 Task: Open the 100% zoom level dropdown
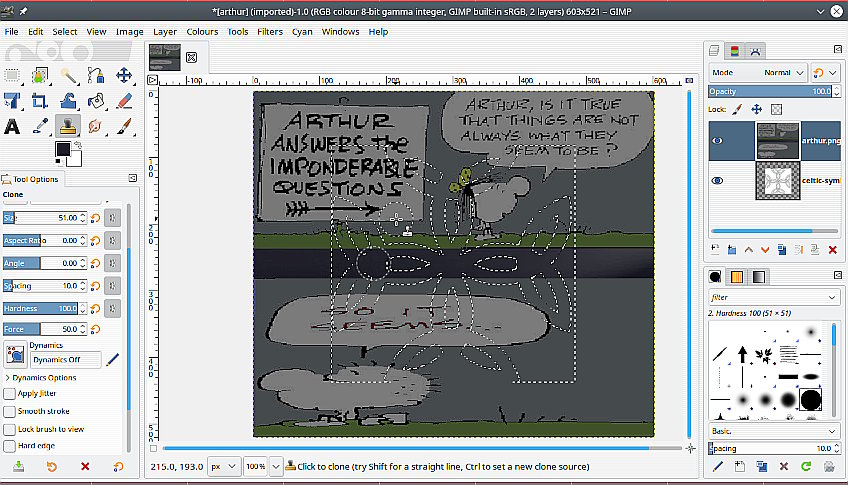276,466
